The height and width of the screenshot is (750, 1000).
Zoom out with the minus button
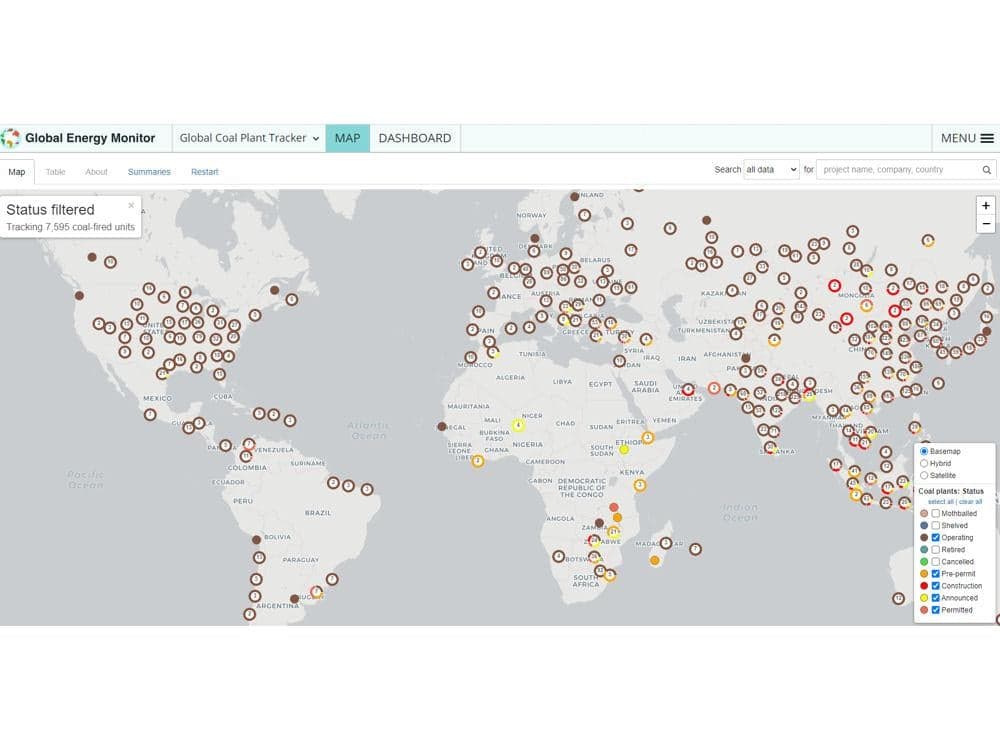(985, 224)
